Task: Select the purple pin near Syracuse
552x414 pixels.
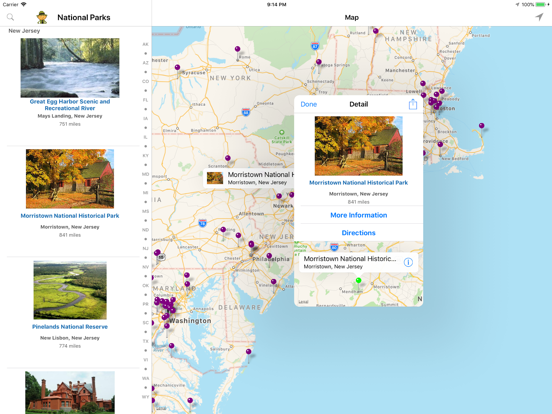Action: (177, 67)
